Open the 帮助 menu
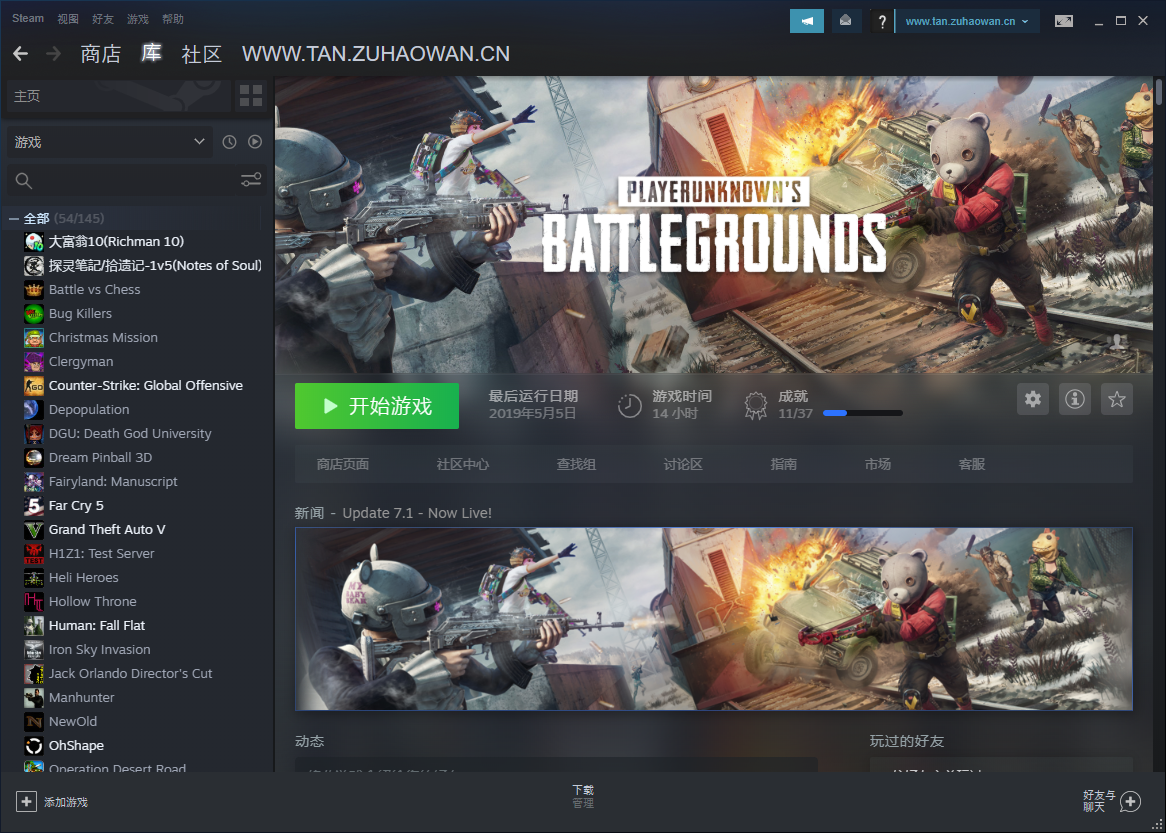1166x833 pixels. (173, 19)
